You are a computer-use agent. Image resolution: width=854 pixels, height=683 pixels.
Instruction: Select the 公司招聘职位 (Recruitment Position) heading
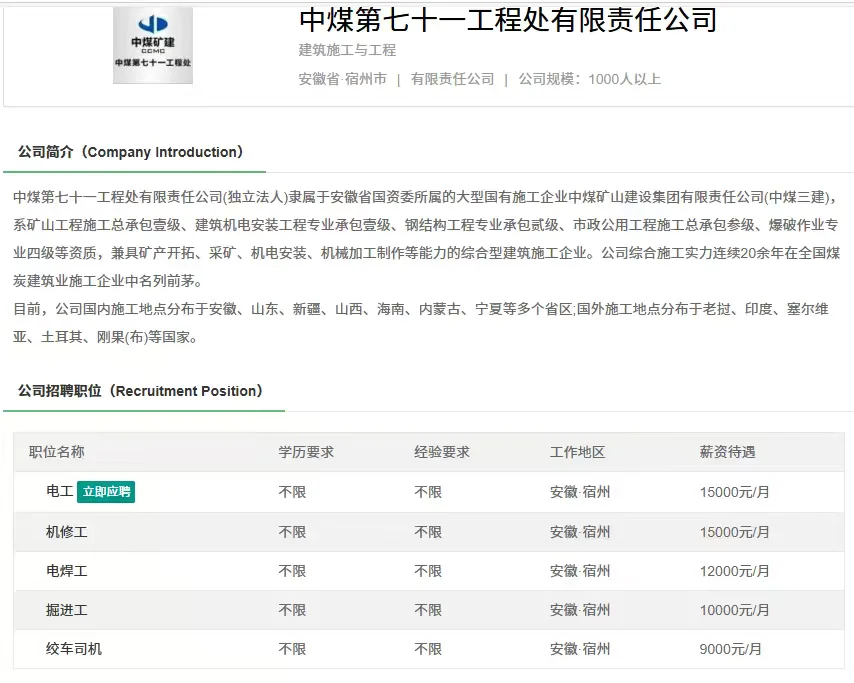click(141, 391)
